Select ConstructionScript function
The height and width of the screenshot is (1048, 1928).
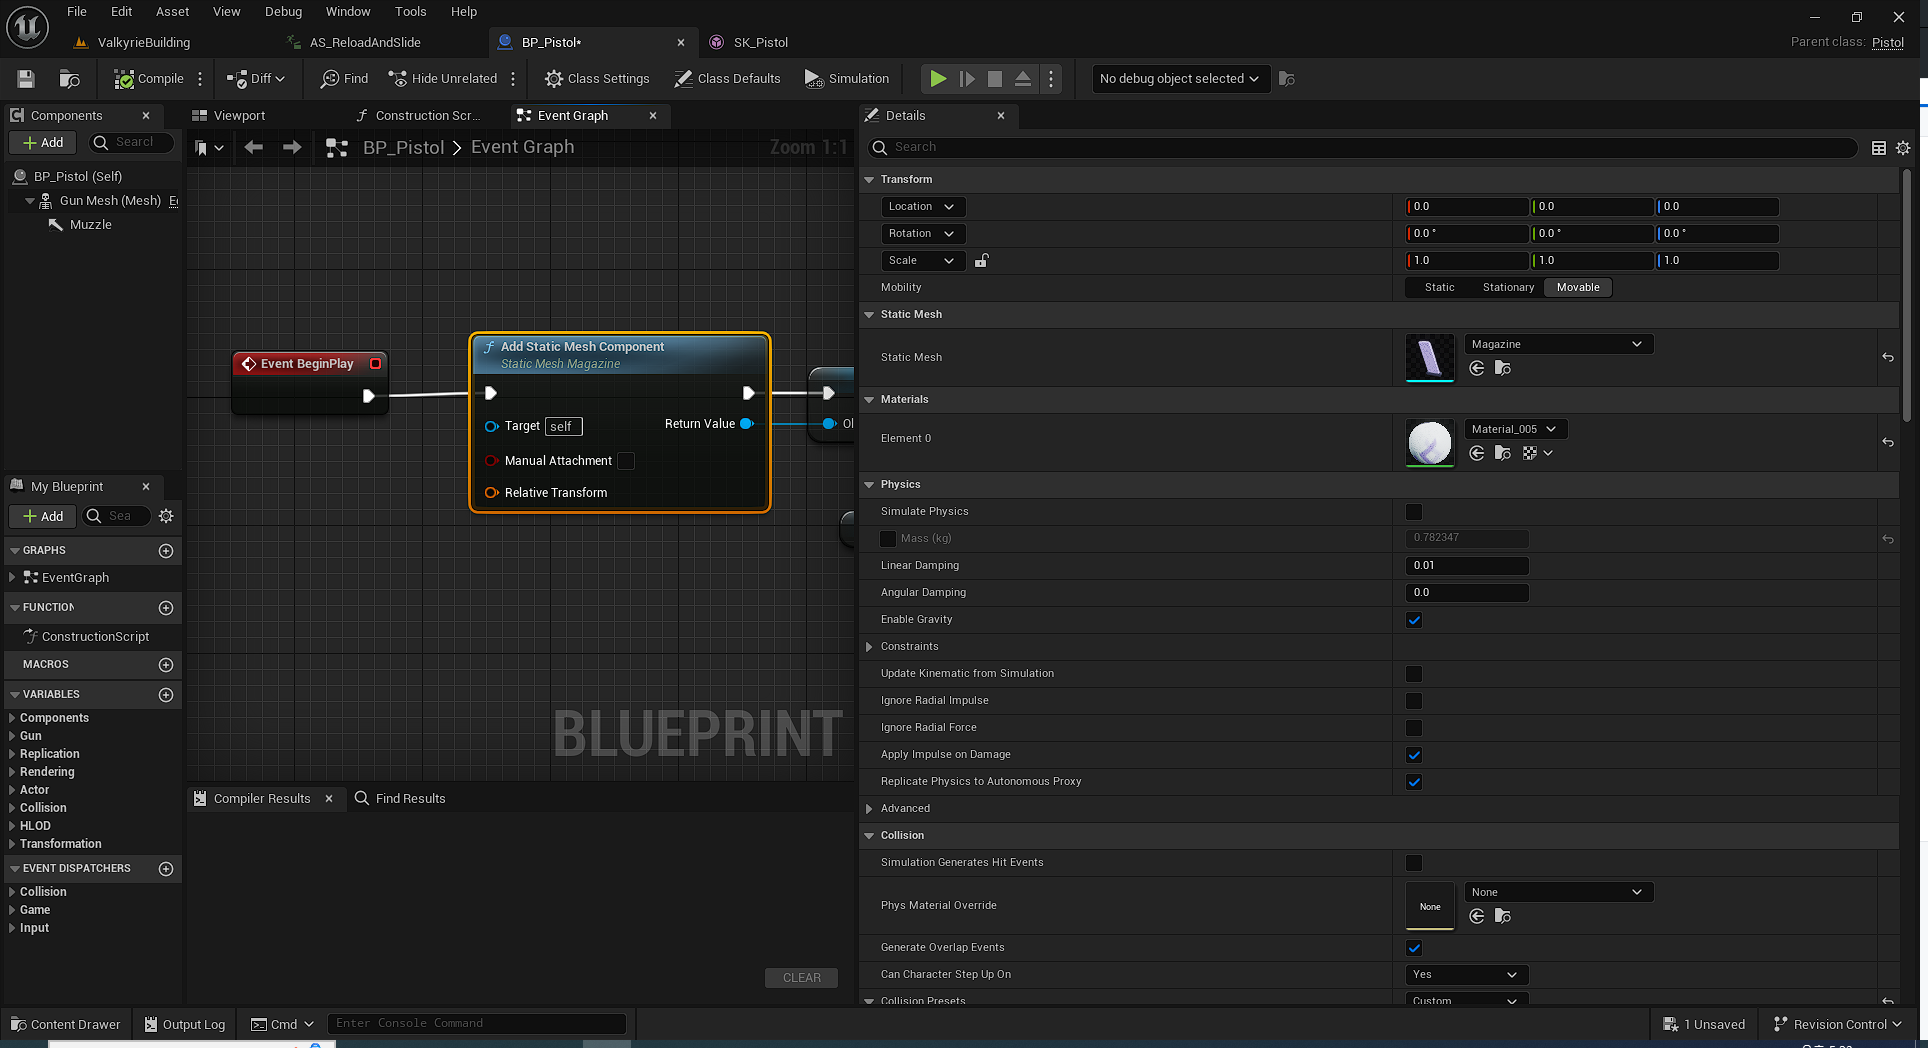point(95,637)
